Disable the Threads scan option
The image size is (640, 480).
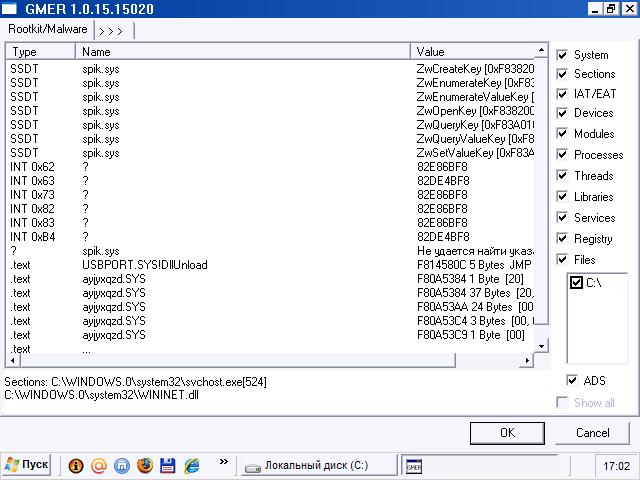pyautogui.click(x=562, y=176)
